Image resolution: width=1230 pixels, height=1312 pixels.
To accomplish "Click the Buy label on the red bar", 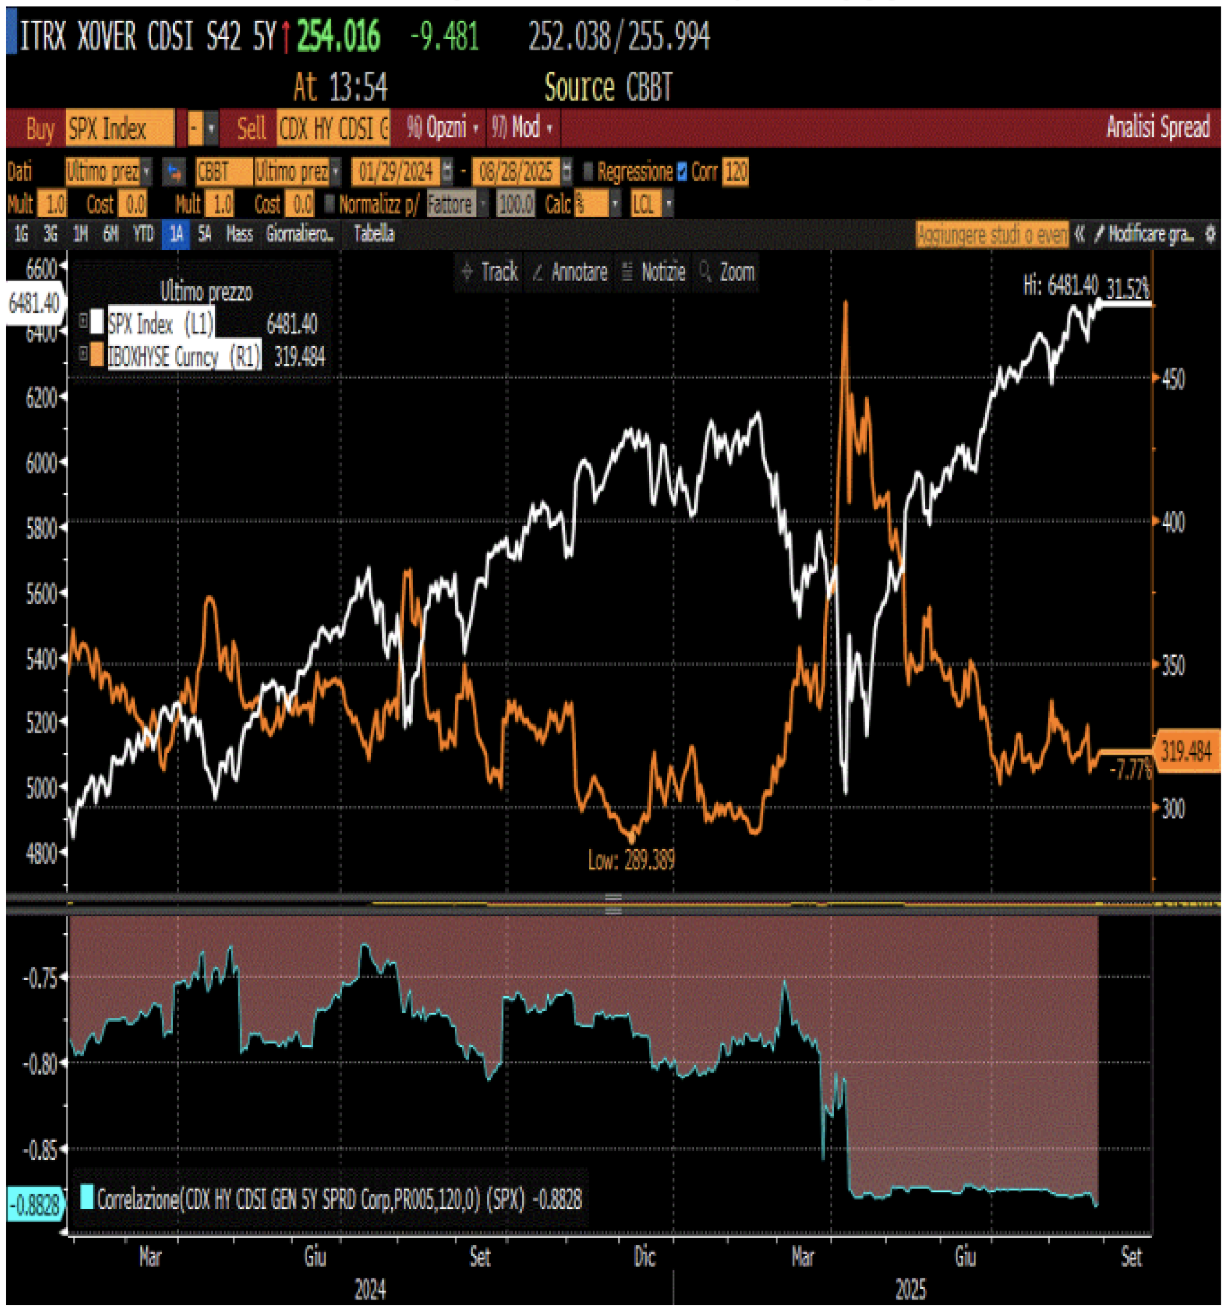I will [40, 128].
